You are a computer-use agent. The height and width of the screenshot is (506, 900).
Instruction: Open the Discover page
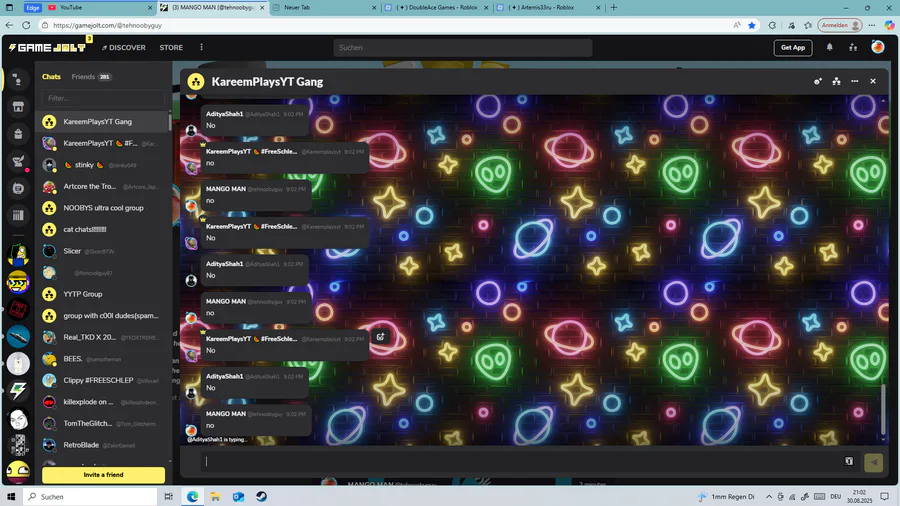tap(123, 48)
